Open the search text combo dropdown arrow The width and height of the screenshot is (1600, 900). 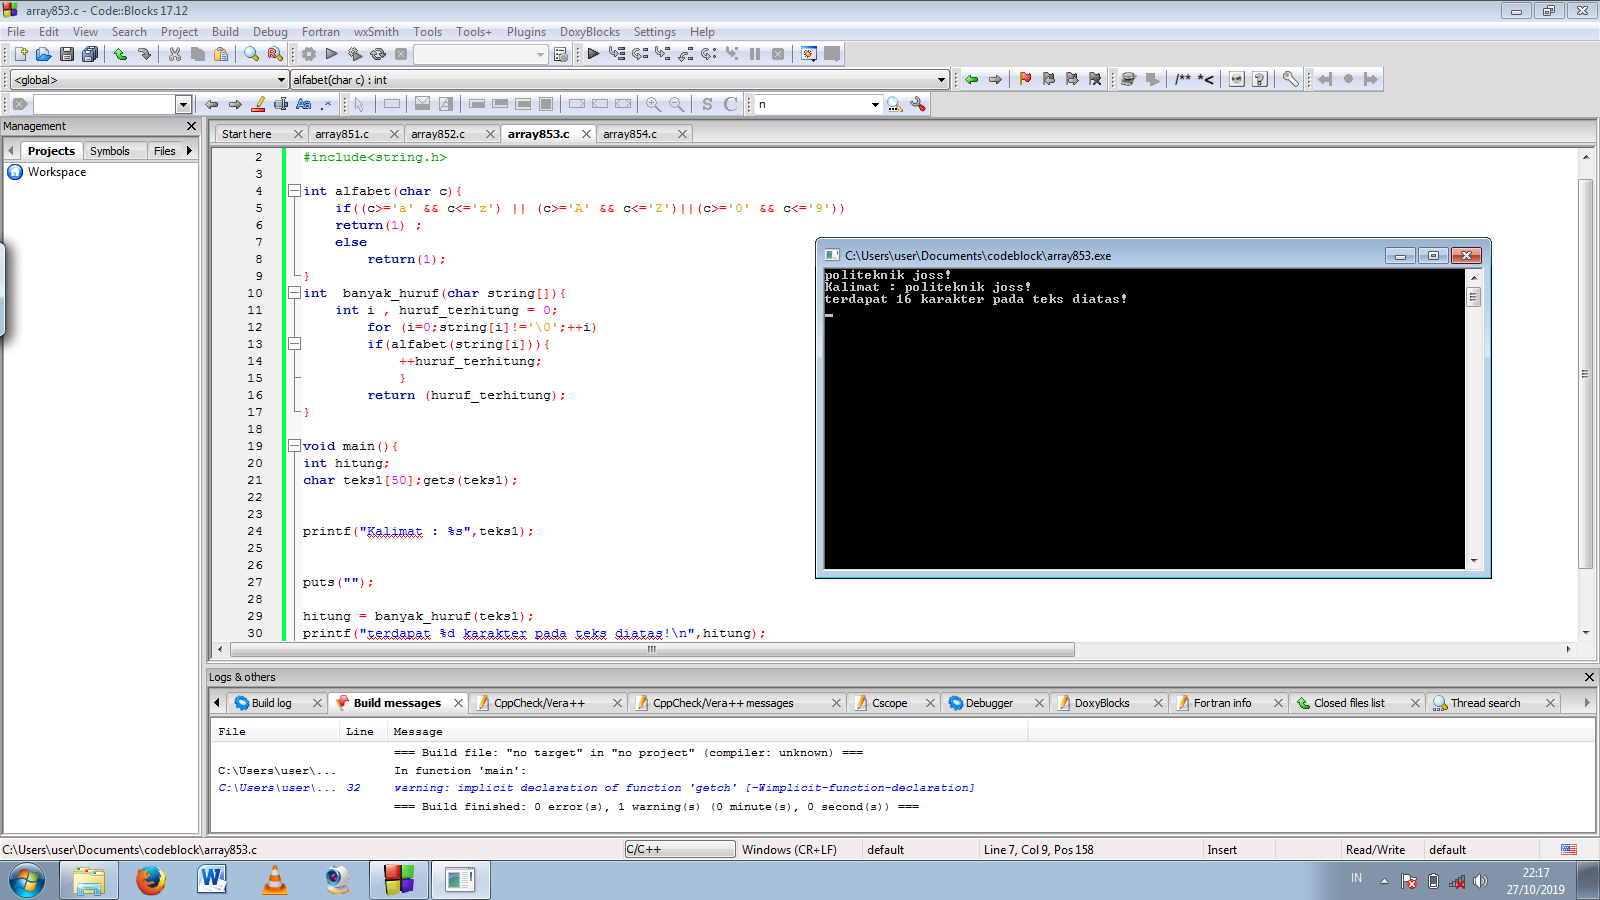coord(183,104)
